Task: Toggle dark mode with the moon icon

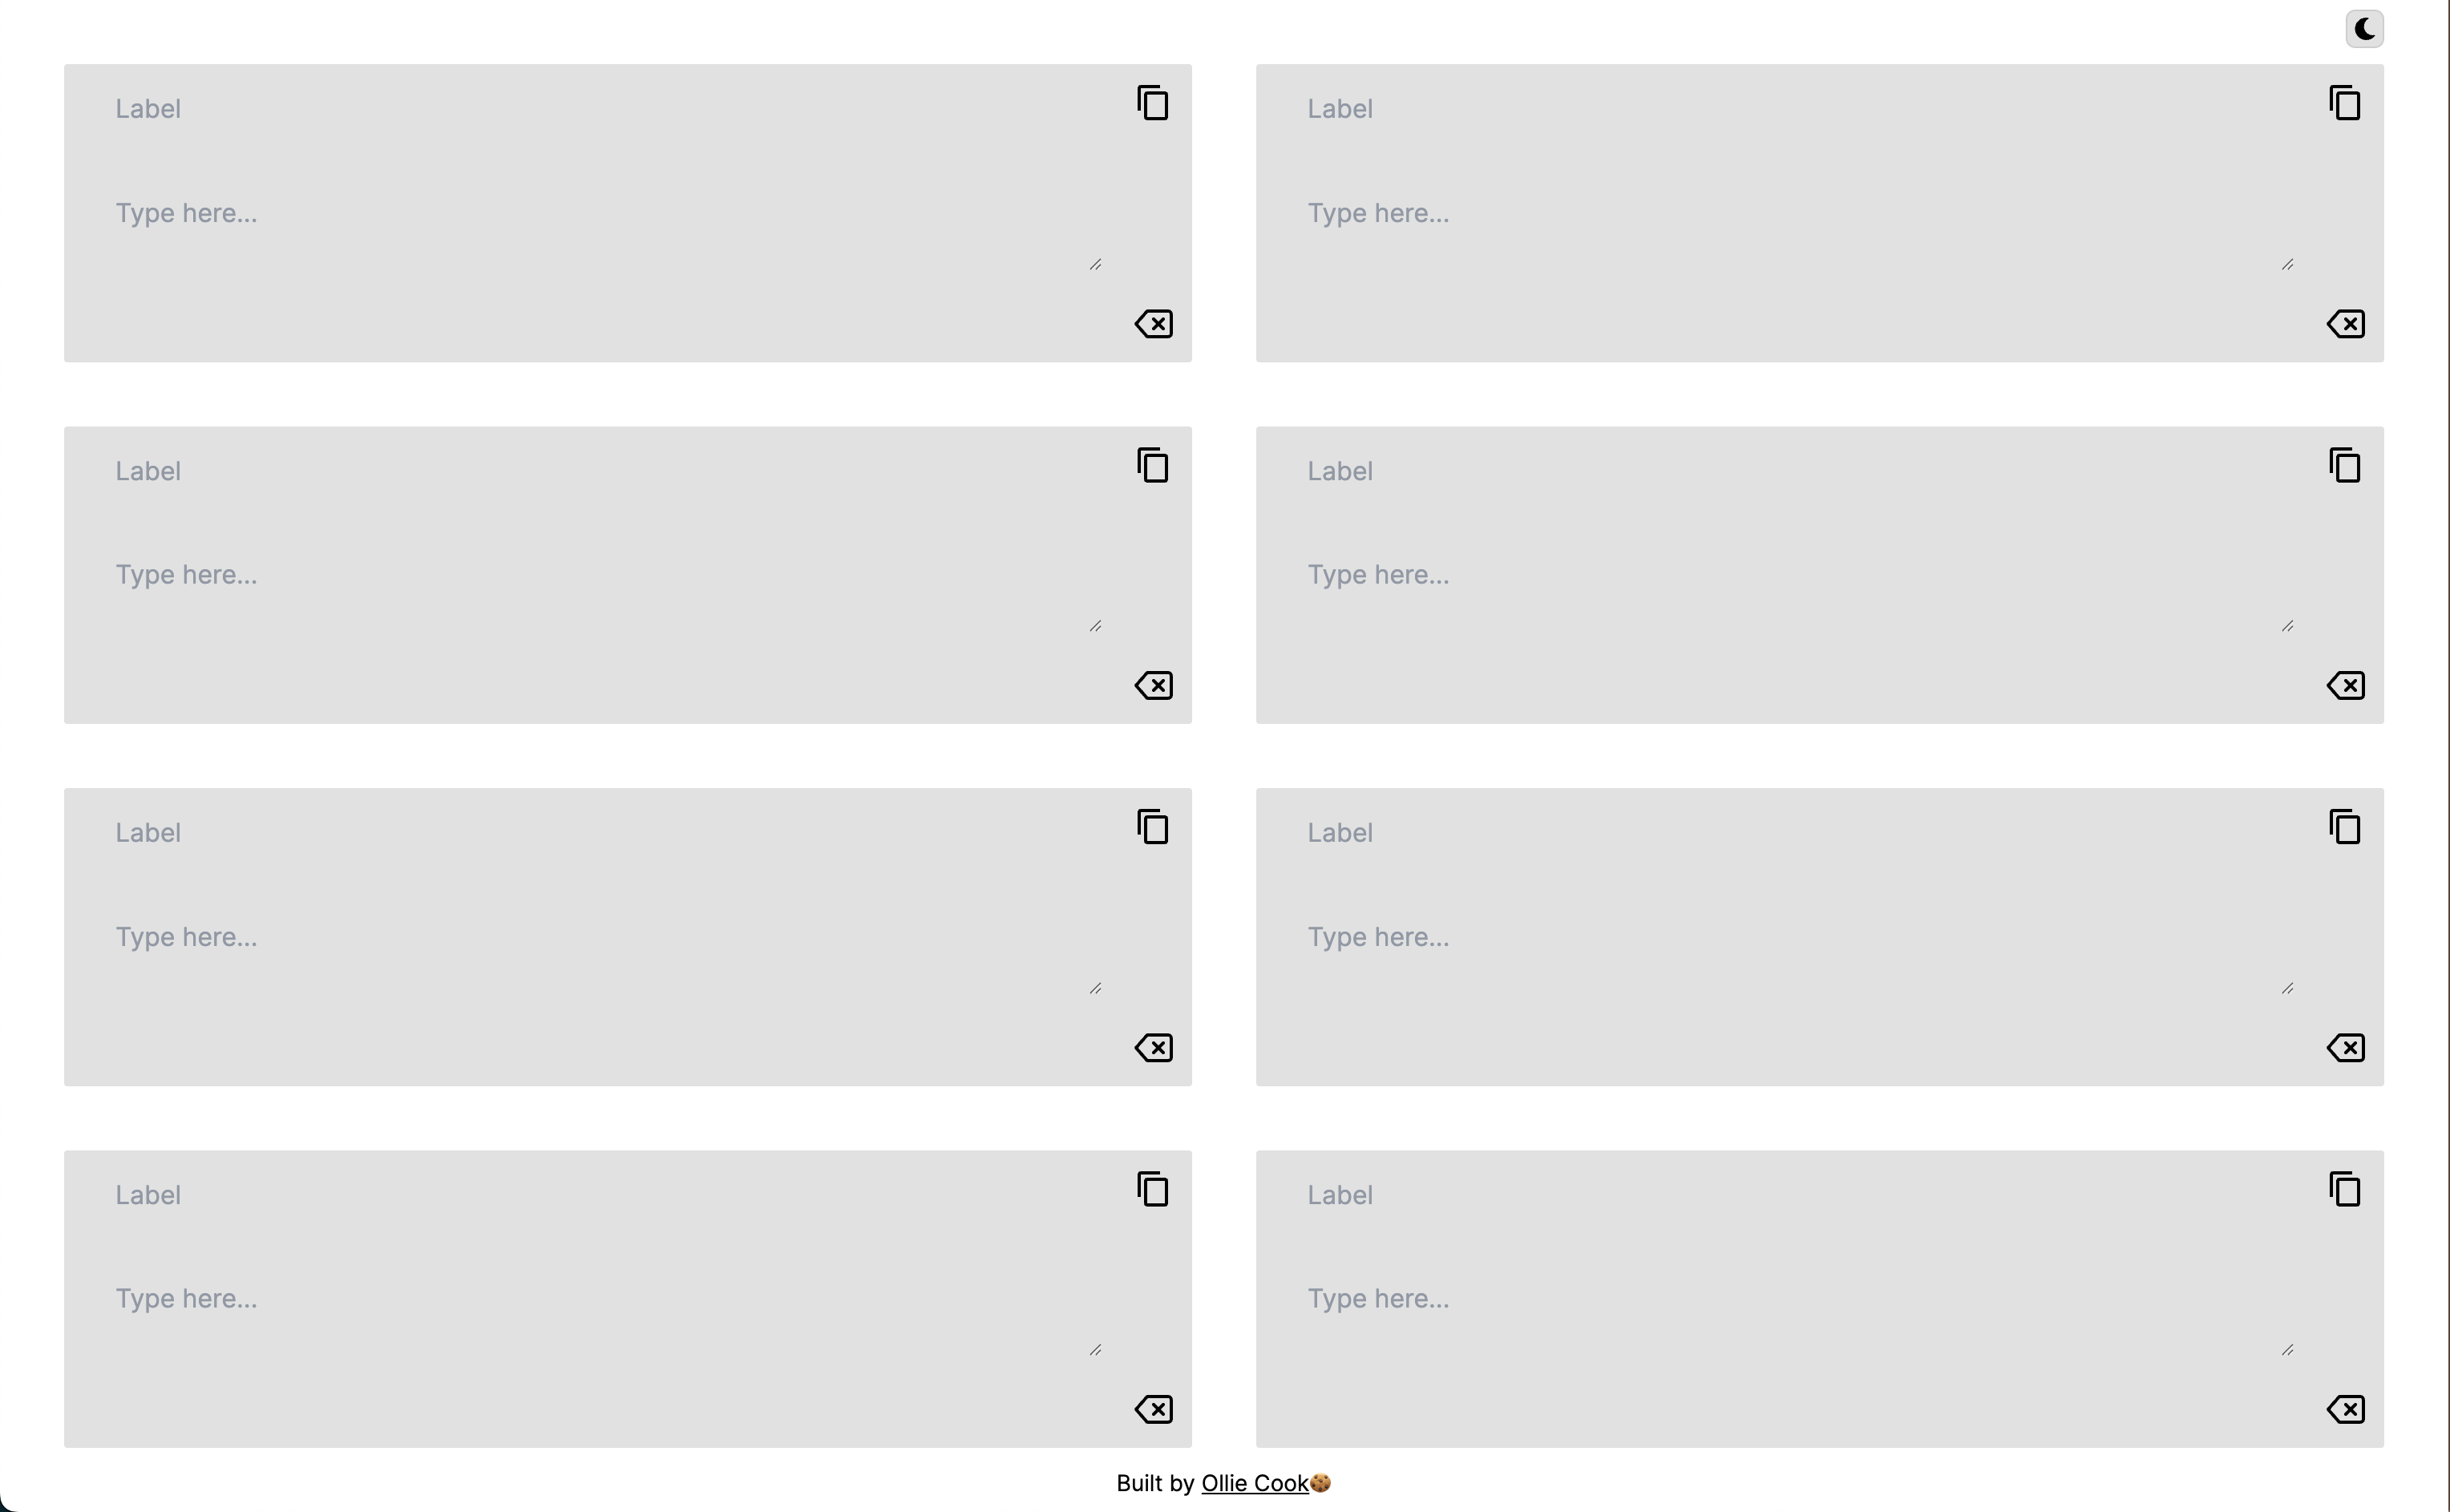Action: (x=2364, y=29)
